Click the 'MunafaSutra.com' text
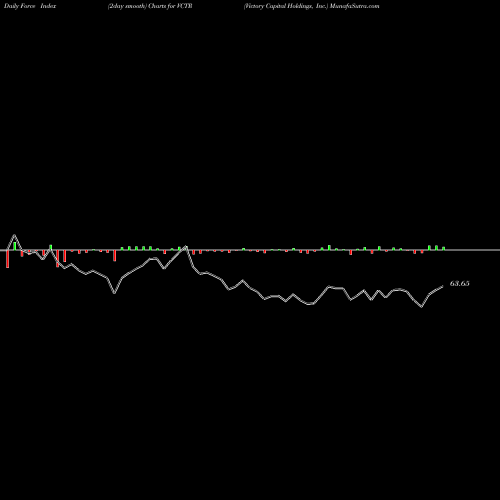500x500 pixels. [x=355, y=6]
